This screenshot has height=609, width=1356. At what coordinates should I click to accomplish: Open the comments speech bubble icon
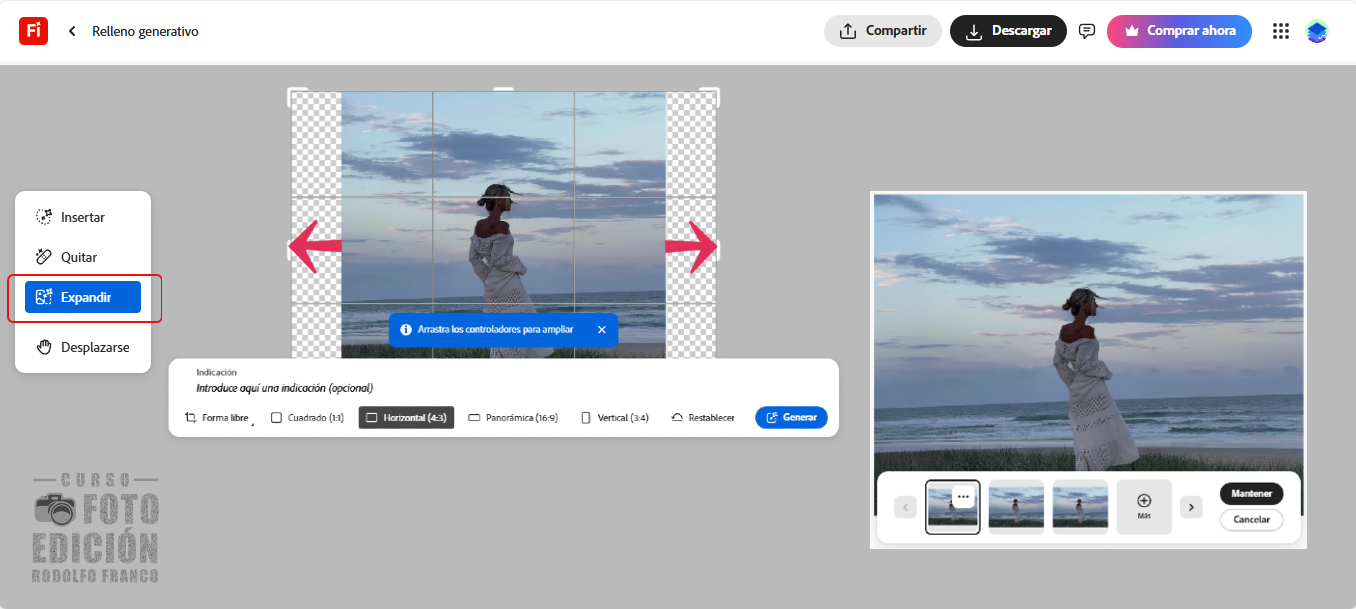pos(1087,31)
